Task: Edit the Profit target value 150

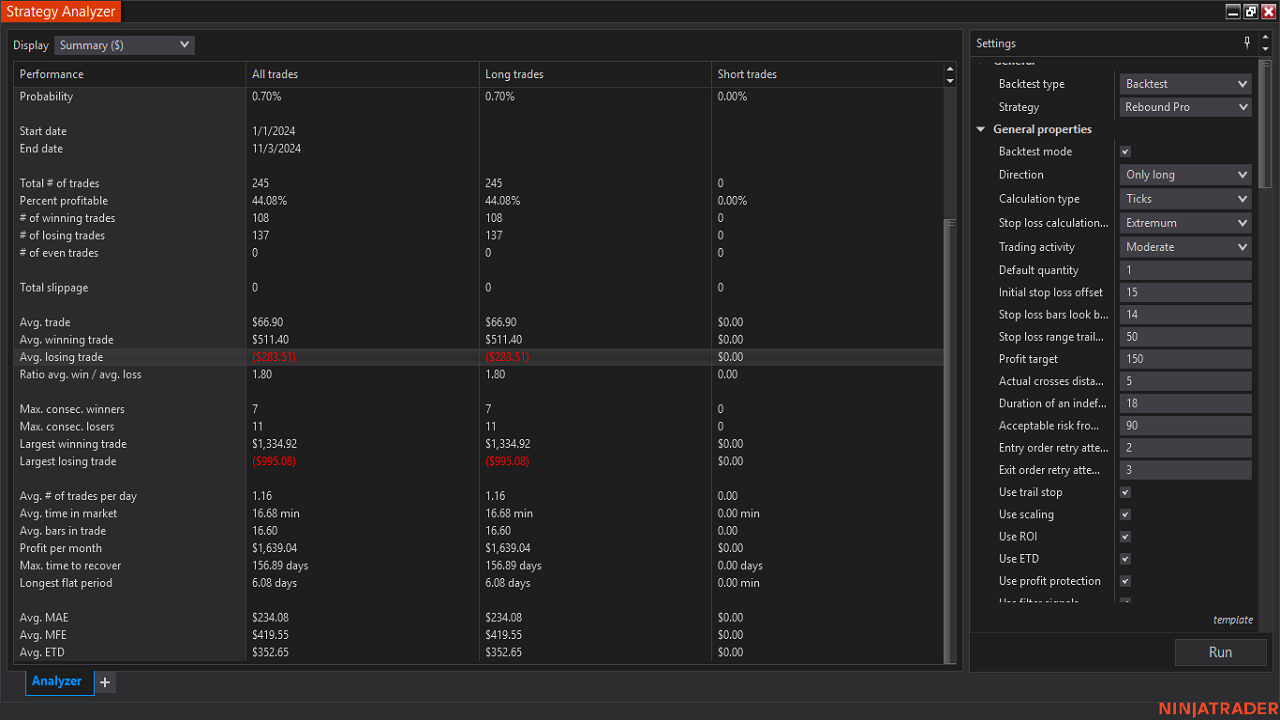Action: 1186,359
